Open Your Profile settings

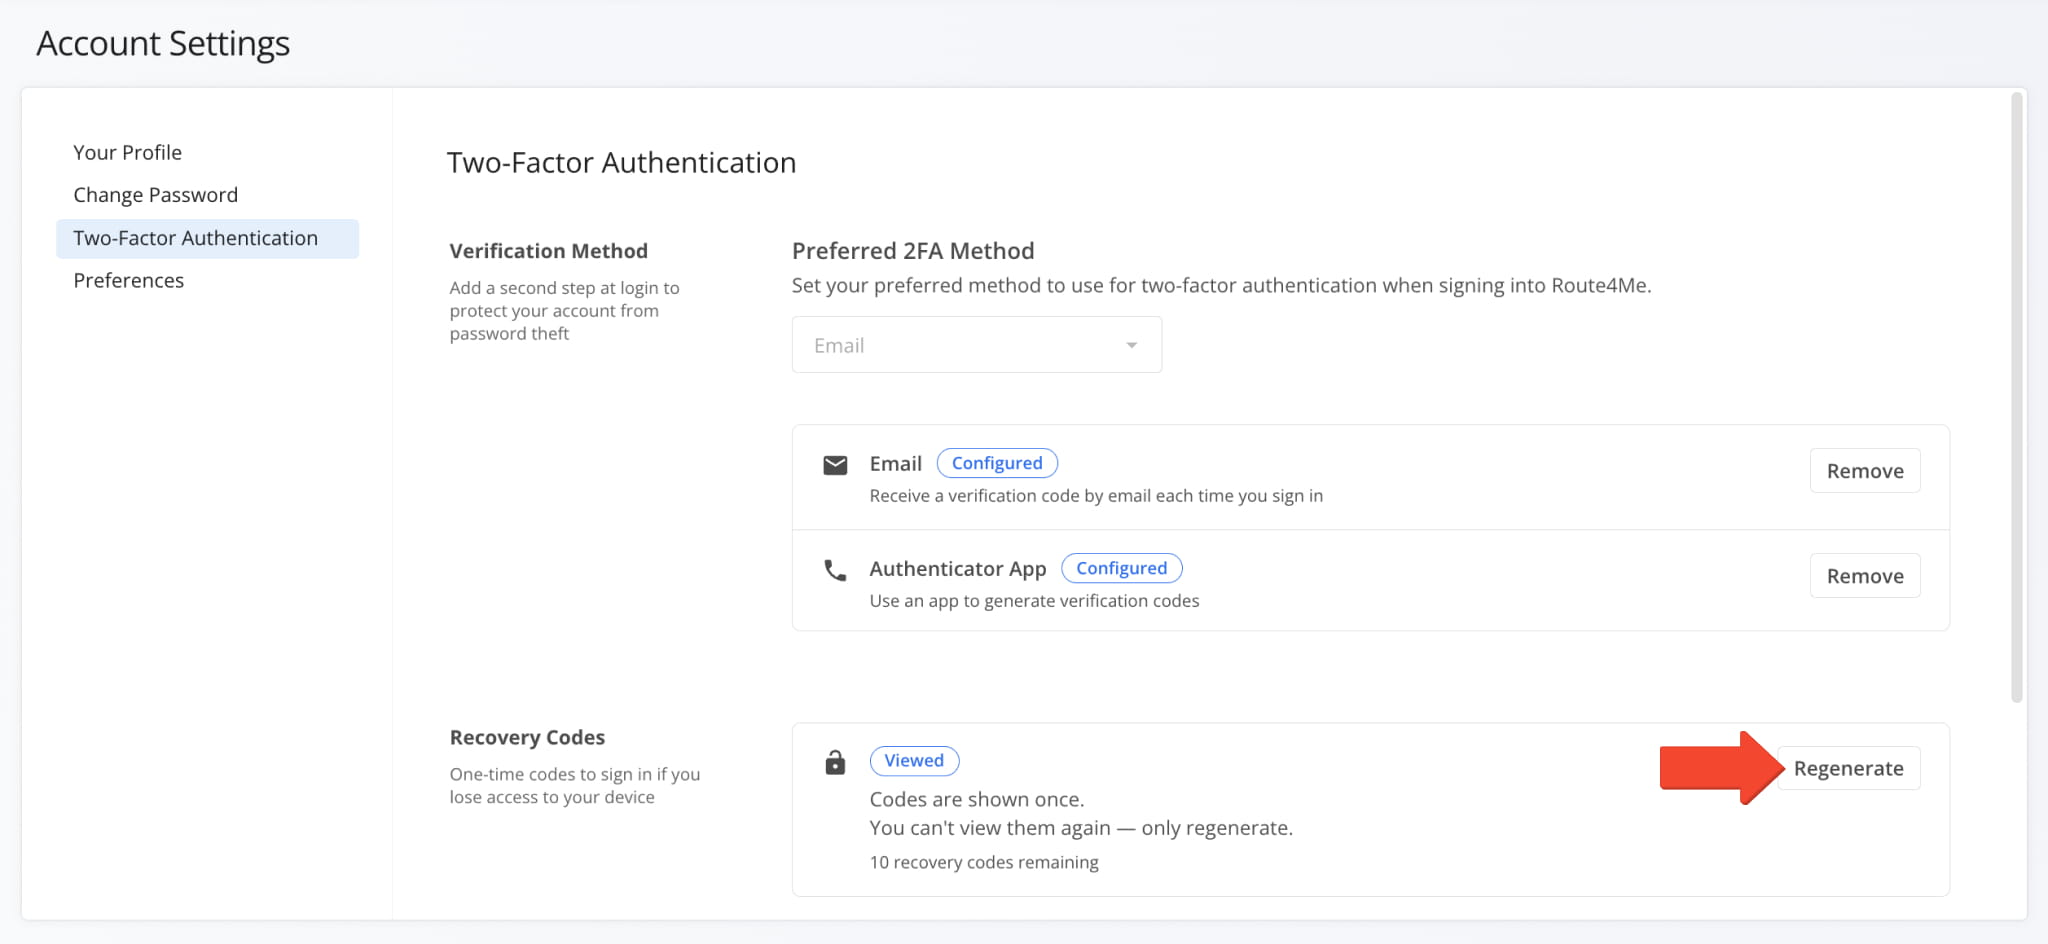coord(127,152)
